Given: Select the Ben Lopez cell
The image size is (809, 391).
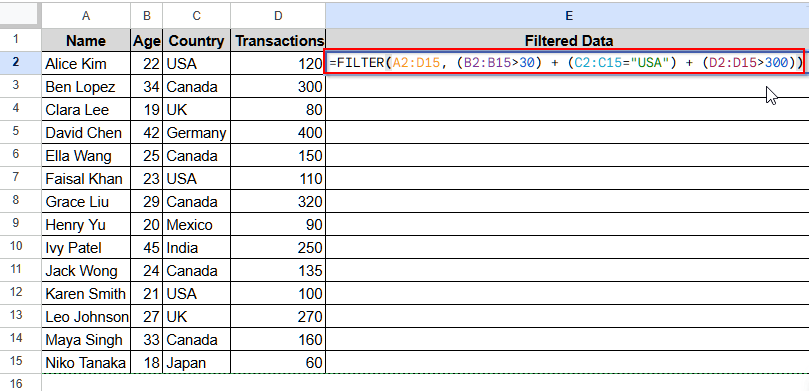Looking at the screenshot, I should pyautogui.click(x=86, y=86).
